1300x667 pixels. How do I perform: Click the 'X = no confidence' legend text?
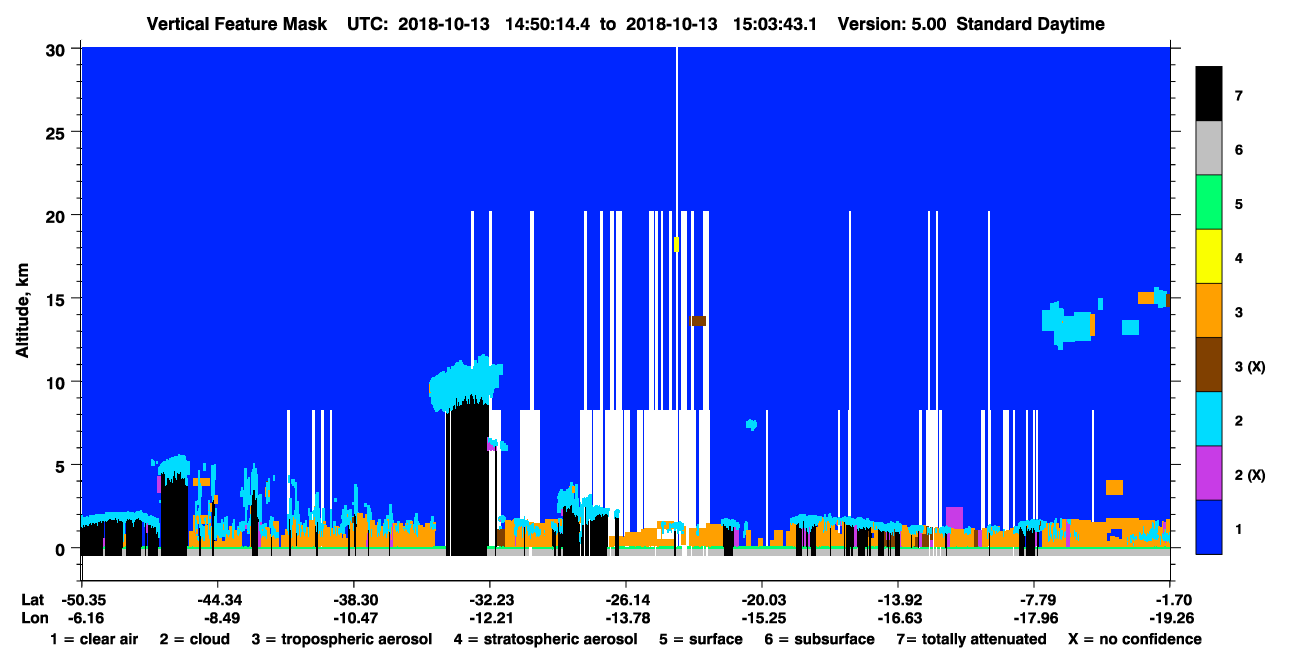1135,639
